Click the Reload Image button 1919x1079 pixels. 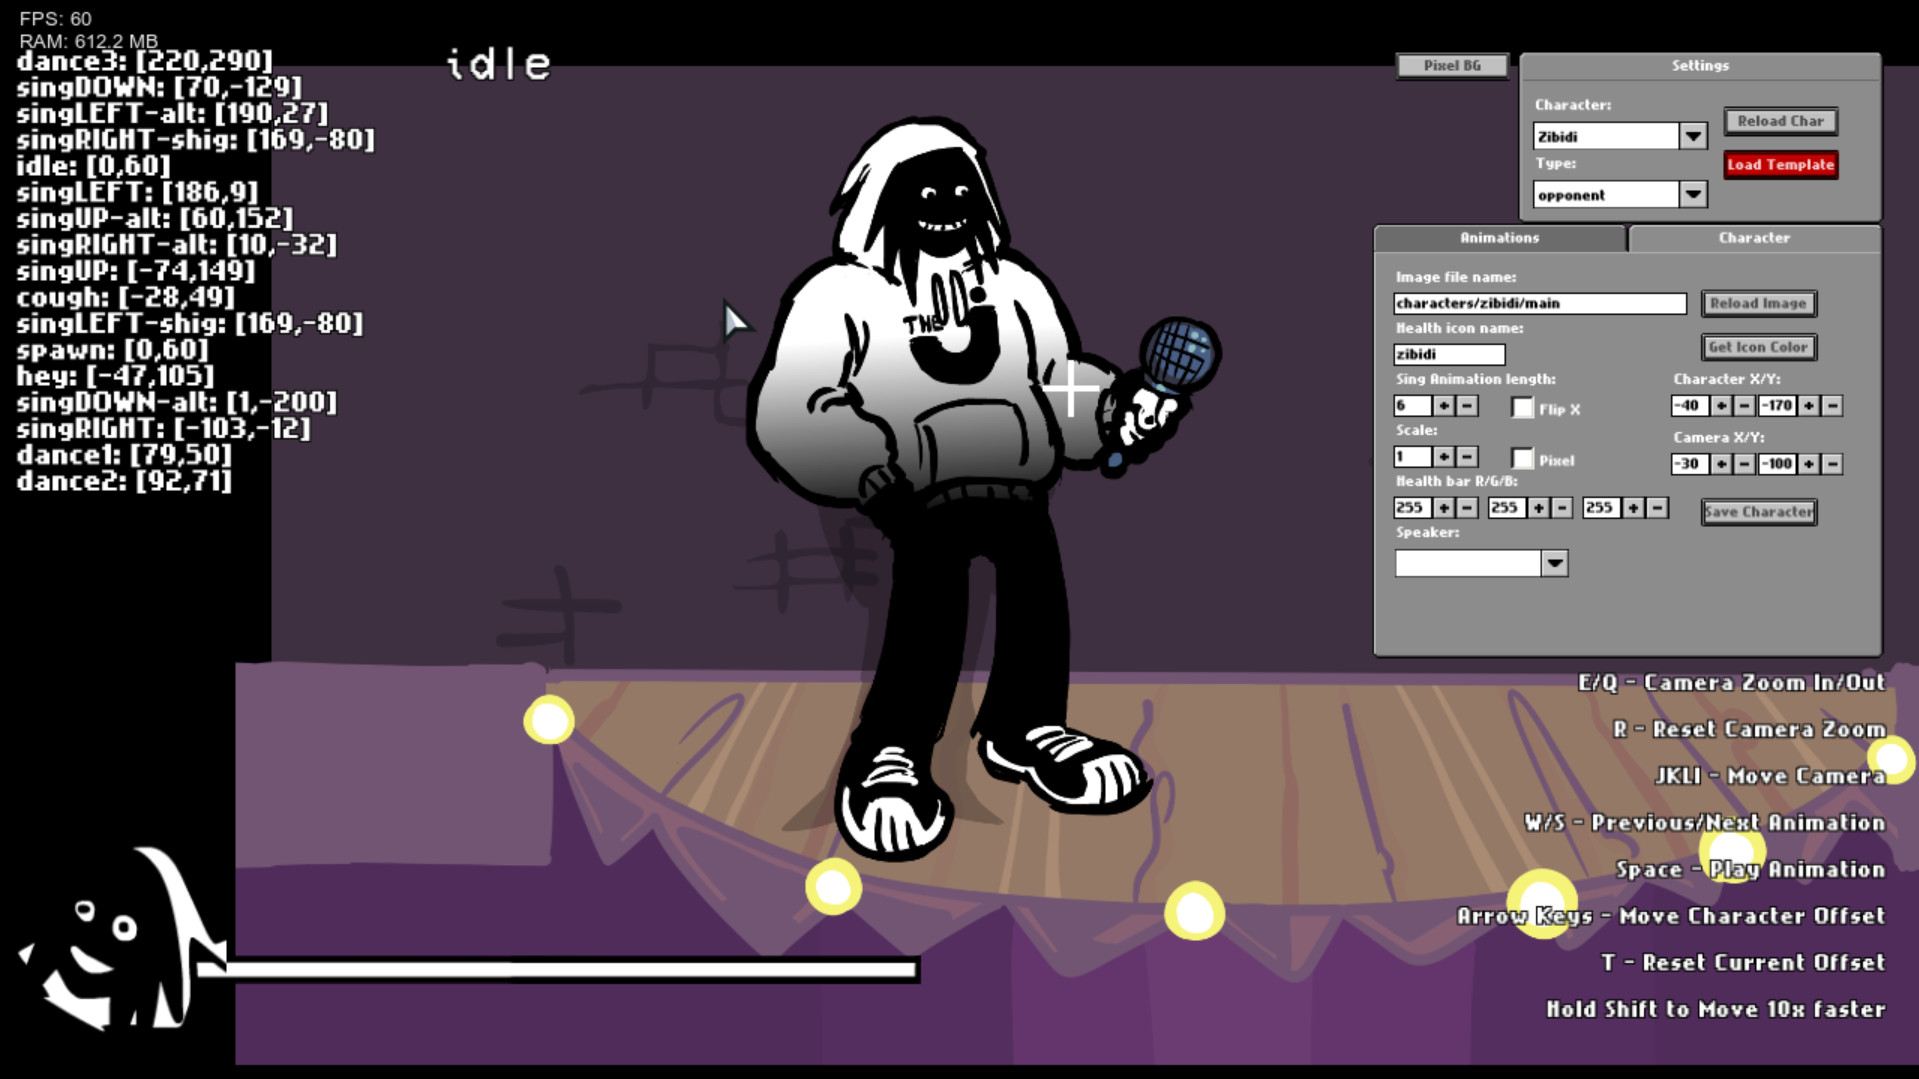pos(1758,303)
